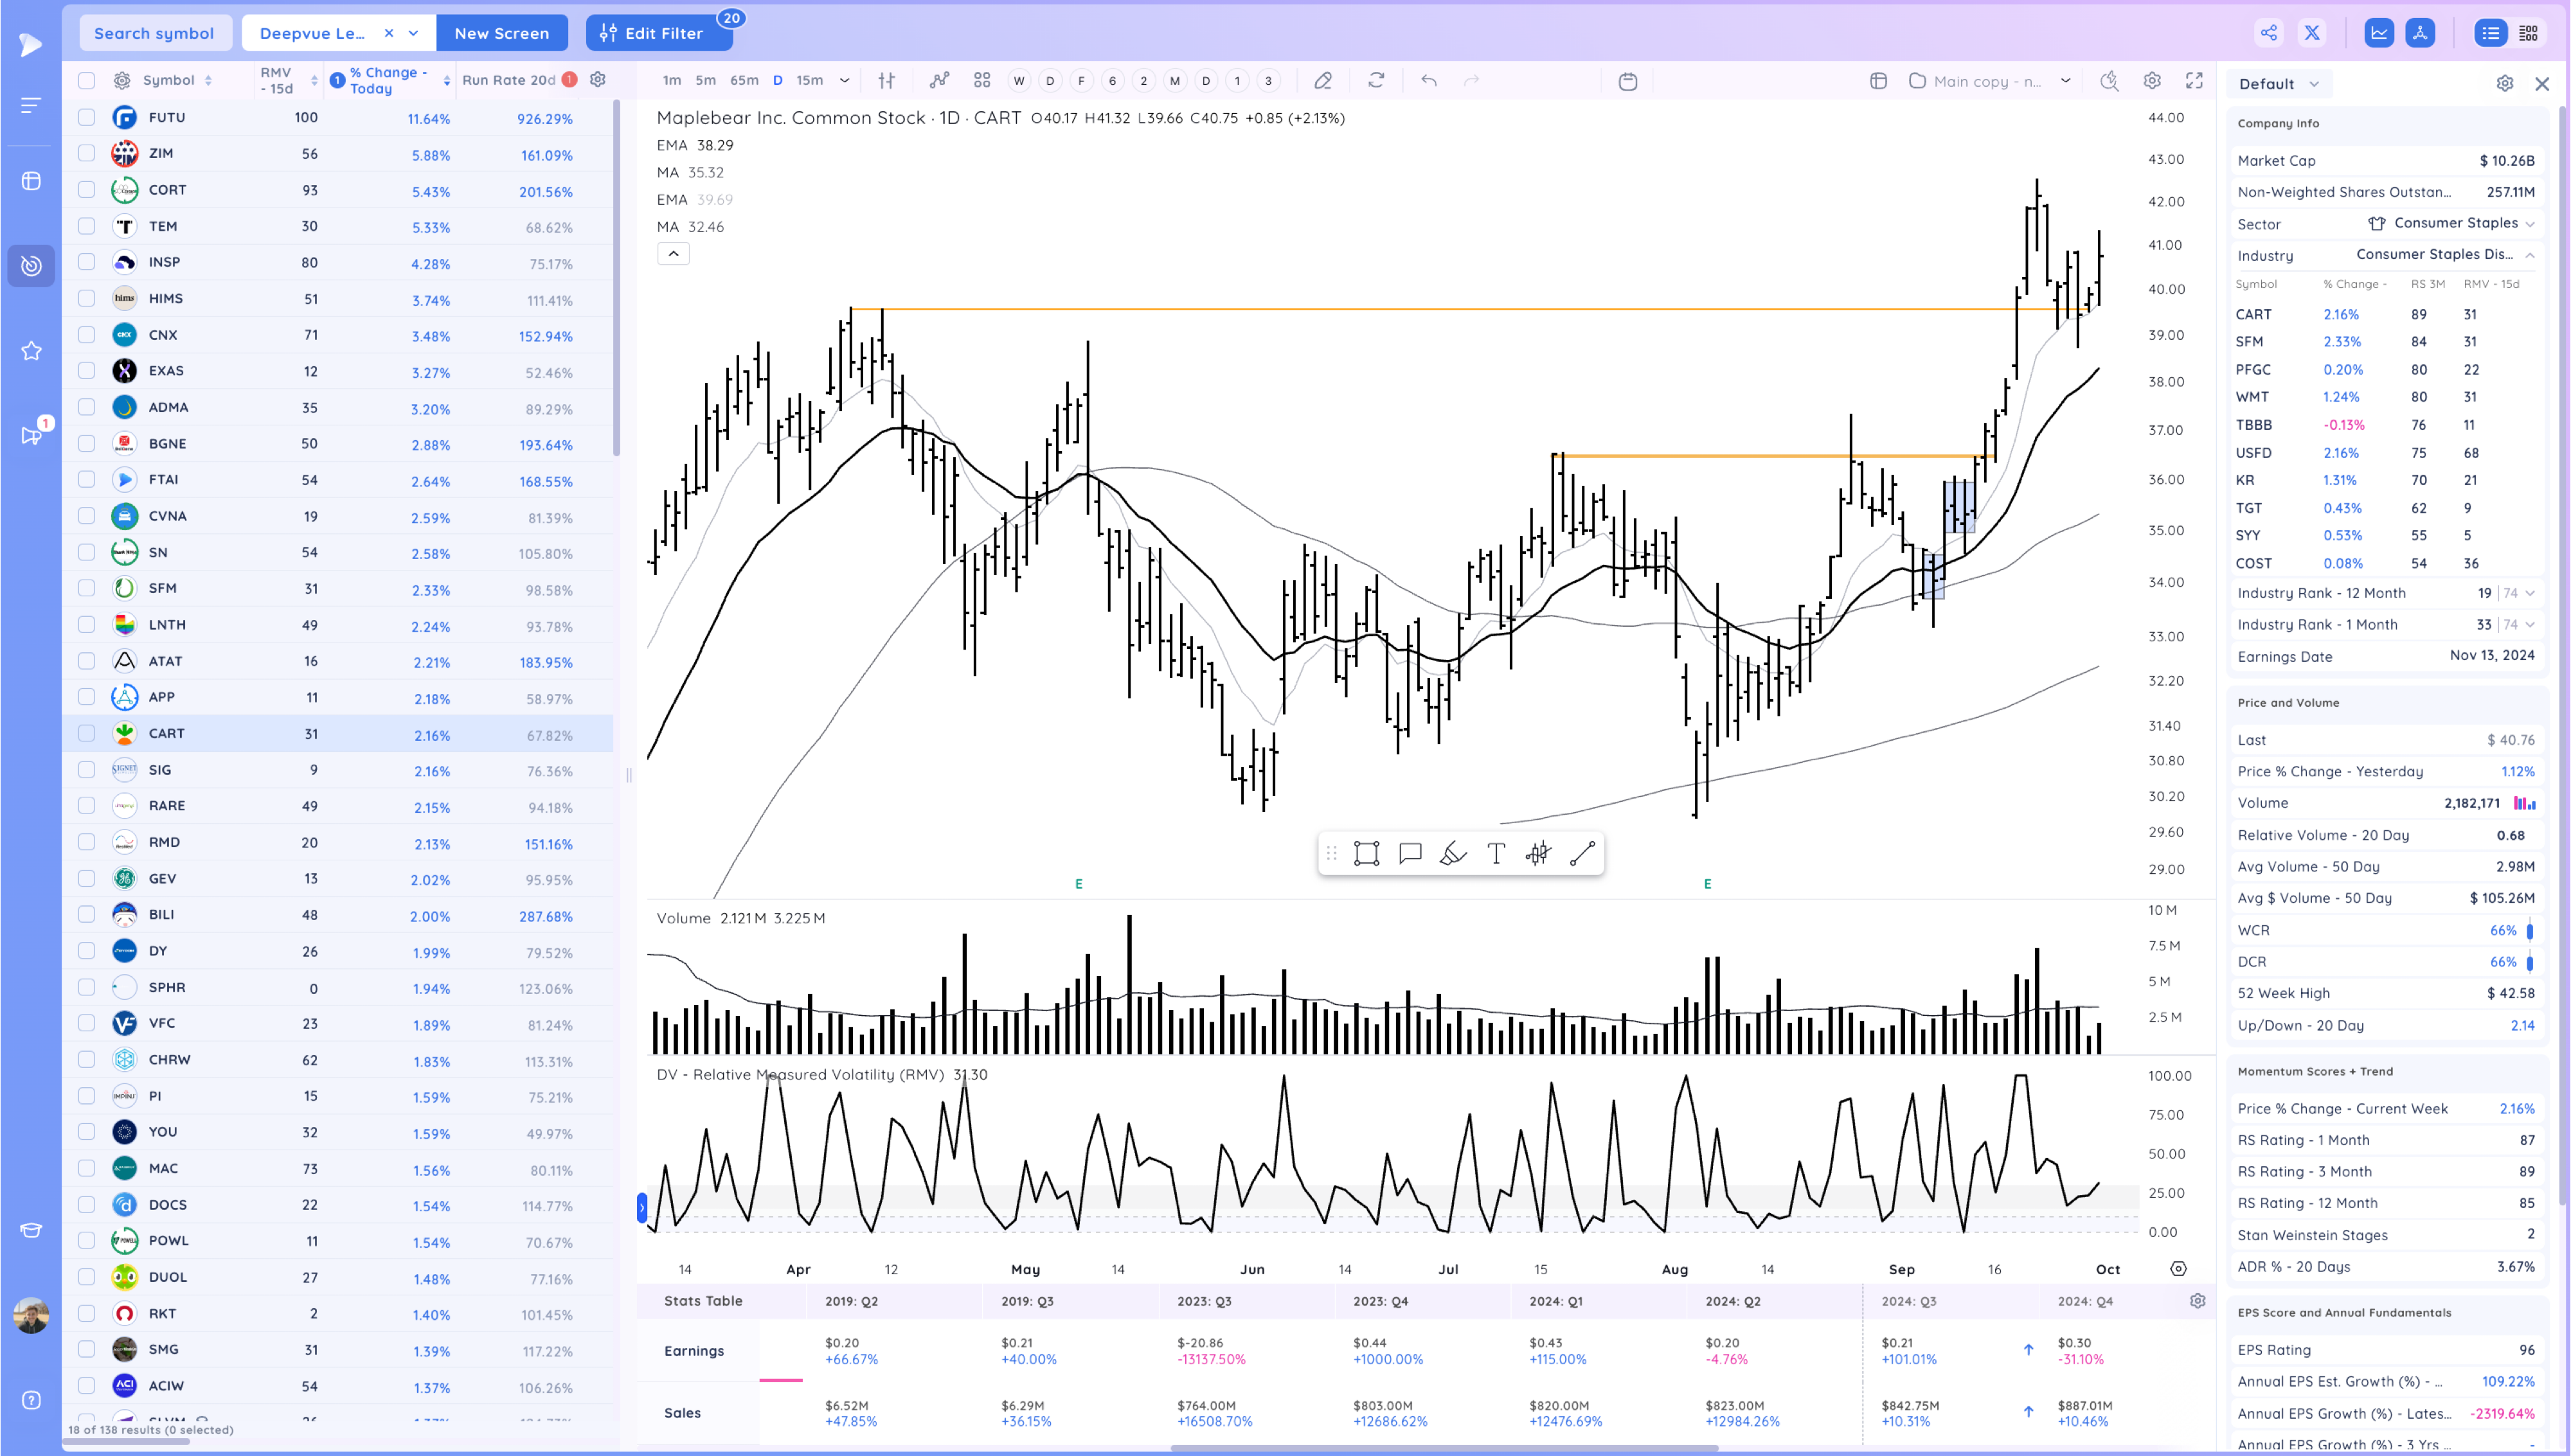Expand the timeframe dropdown next to 15m

[x=845, y=81]
